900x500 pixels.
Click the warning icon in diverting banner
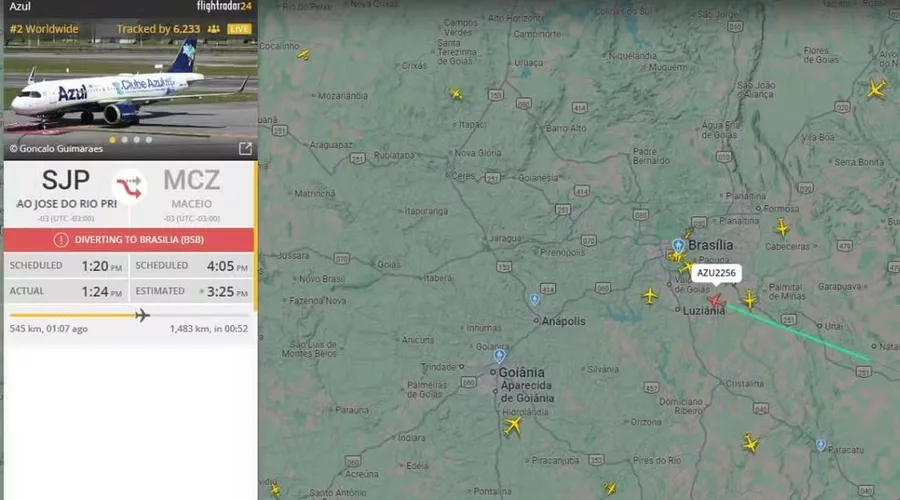point(61,240)
